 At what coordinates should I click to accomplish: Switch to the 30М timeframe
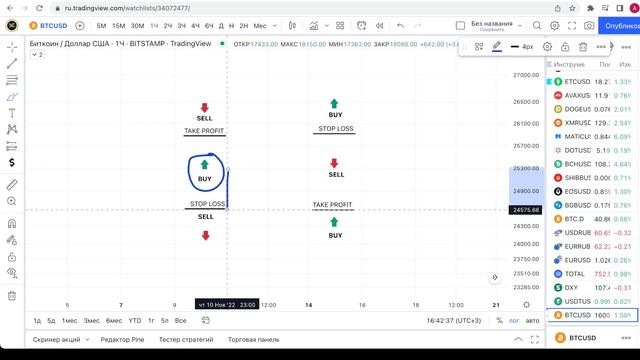(x=137, y=26)
